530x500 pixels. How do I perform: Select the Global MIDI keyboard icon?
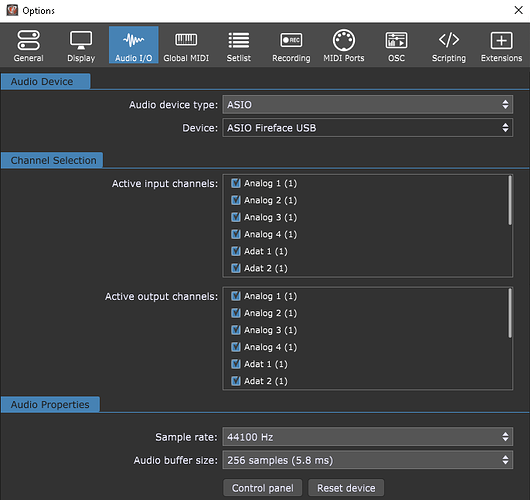click(x=186, y=40)
